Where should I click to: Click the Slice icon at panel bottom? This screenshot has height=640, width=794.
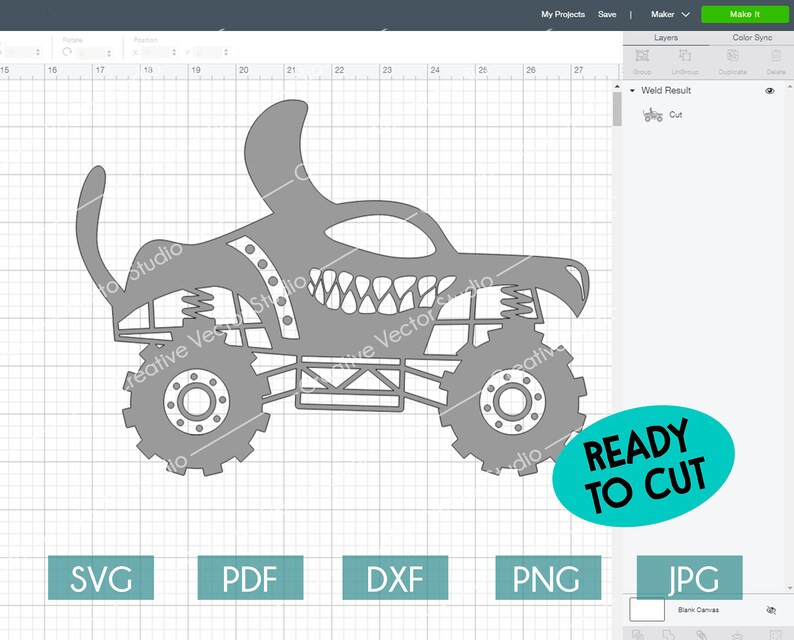(638, 634)
